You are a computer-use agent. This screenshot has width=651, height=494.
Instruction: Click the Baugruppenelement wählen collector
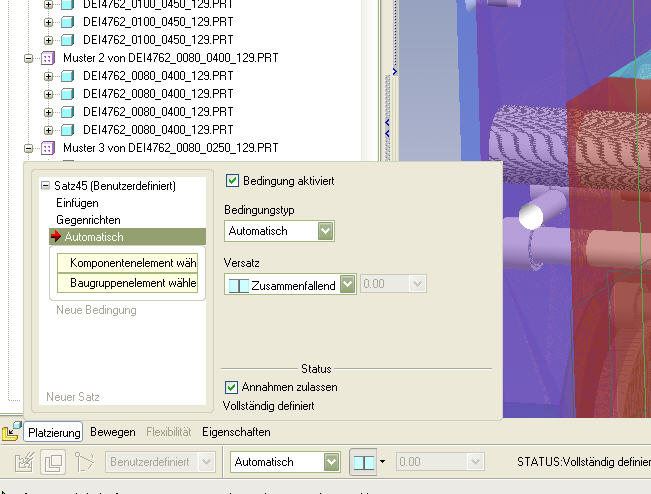click(x=127, y=283)
